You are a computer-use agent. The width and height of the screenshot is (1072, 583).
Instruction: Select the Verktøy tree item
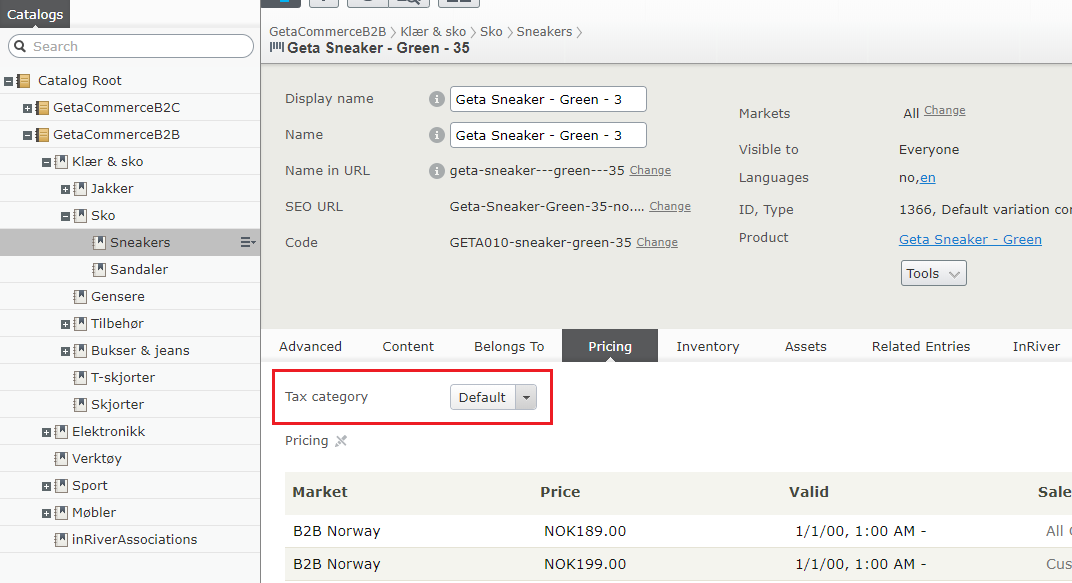point(129,459)
